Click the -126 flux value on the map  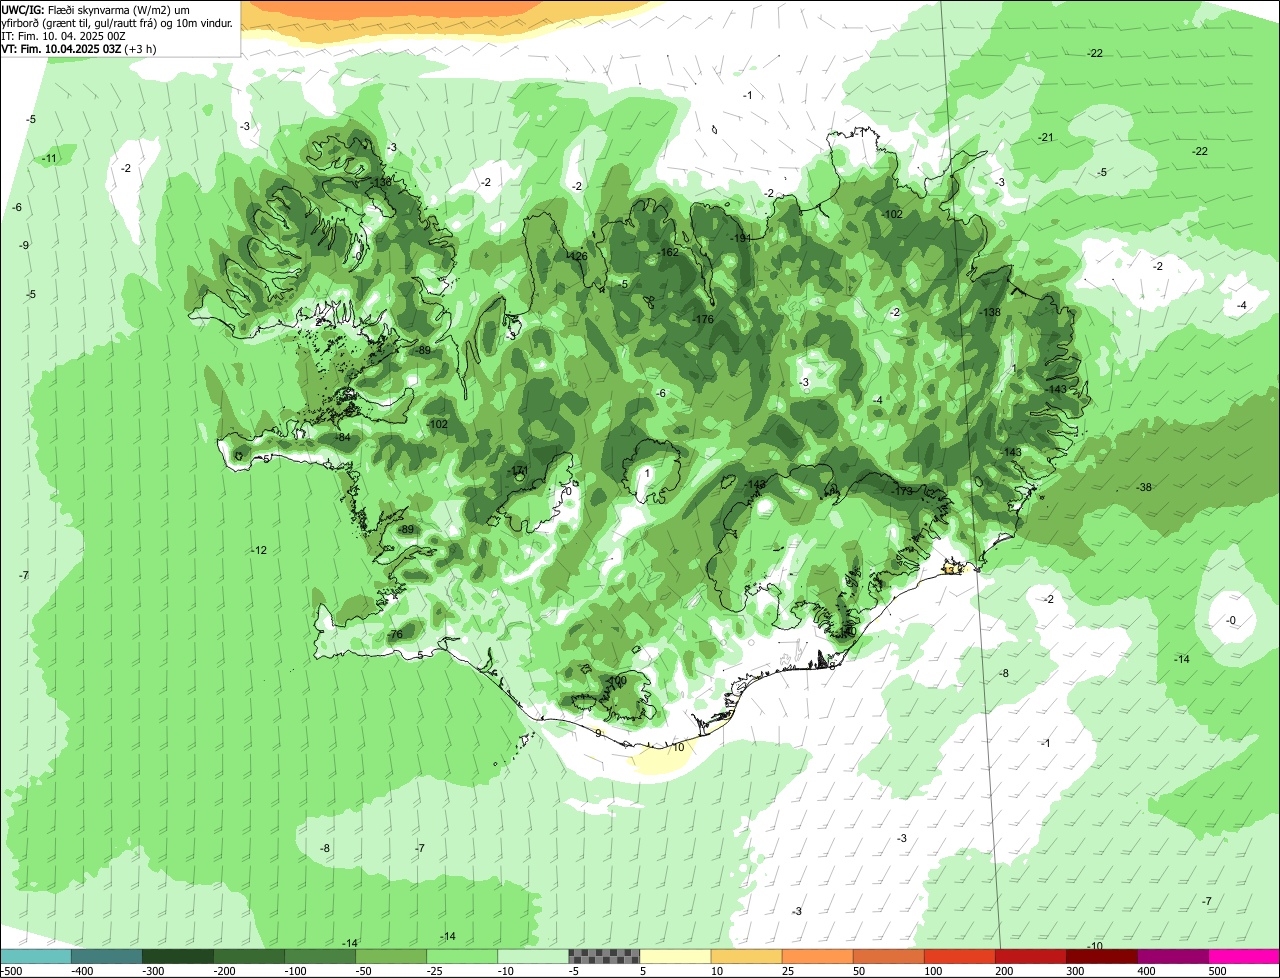click(577, 256)
